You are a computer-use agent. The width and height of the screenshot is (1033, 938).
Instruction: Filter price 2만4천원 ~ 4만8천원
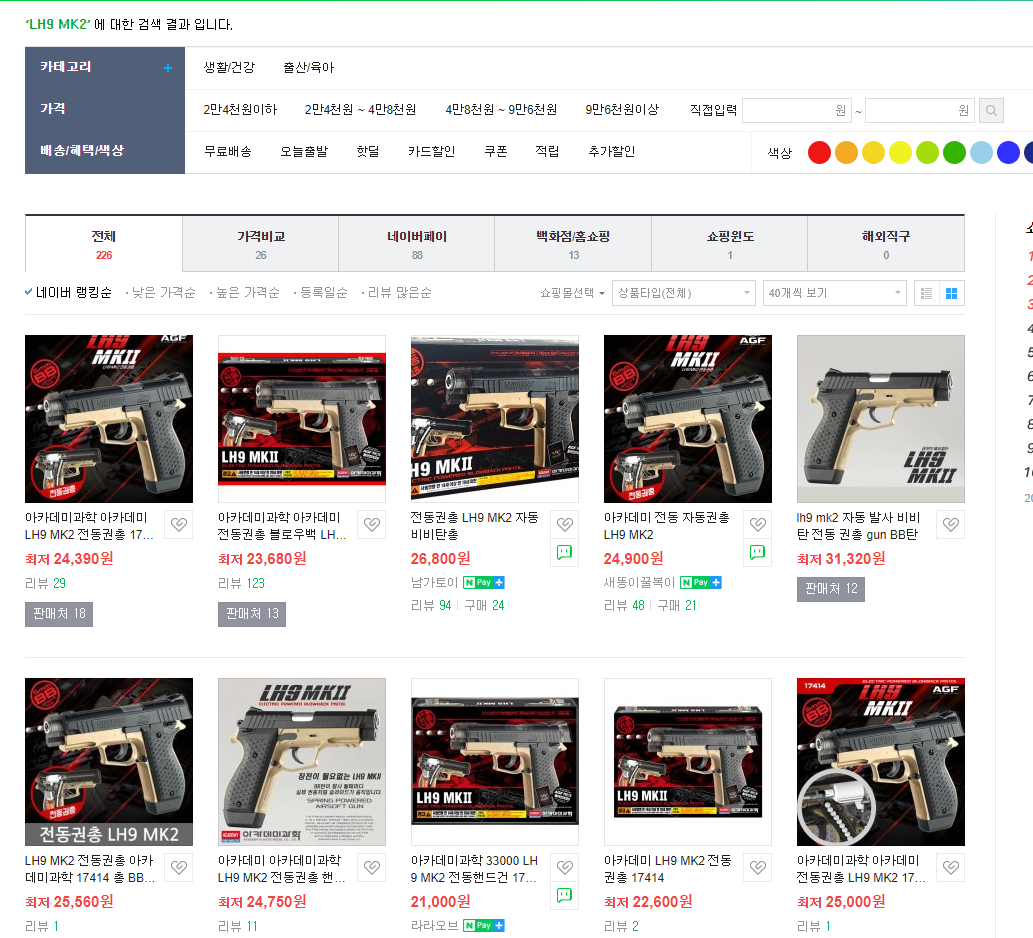click(x=360, y=109)
